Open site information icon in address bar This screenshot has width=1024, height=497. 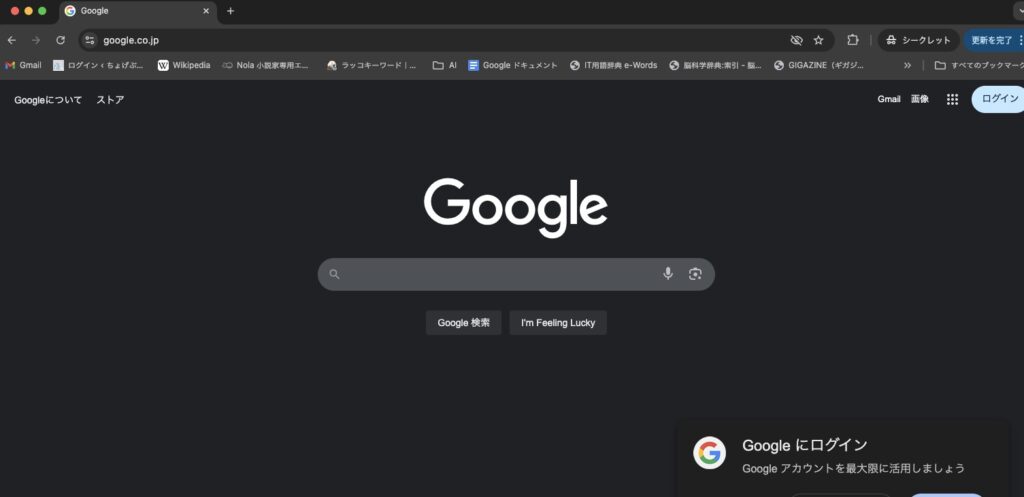point(90,40)
